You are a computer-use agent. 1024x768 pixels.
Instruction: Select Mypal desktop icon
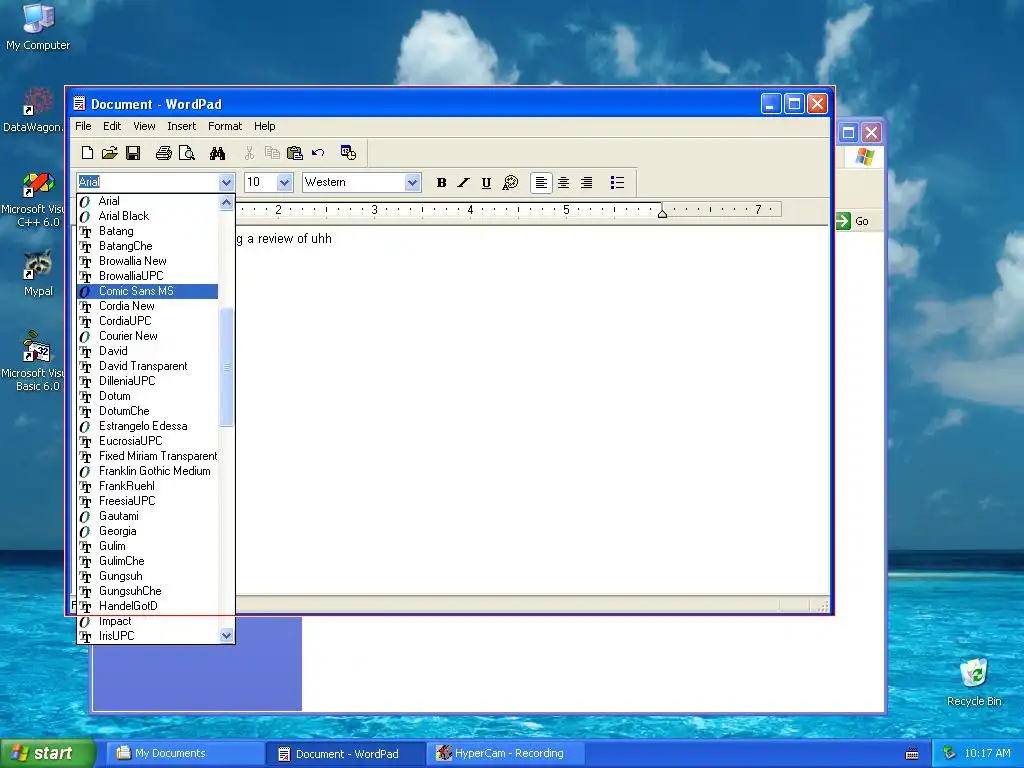coord(38,273)
